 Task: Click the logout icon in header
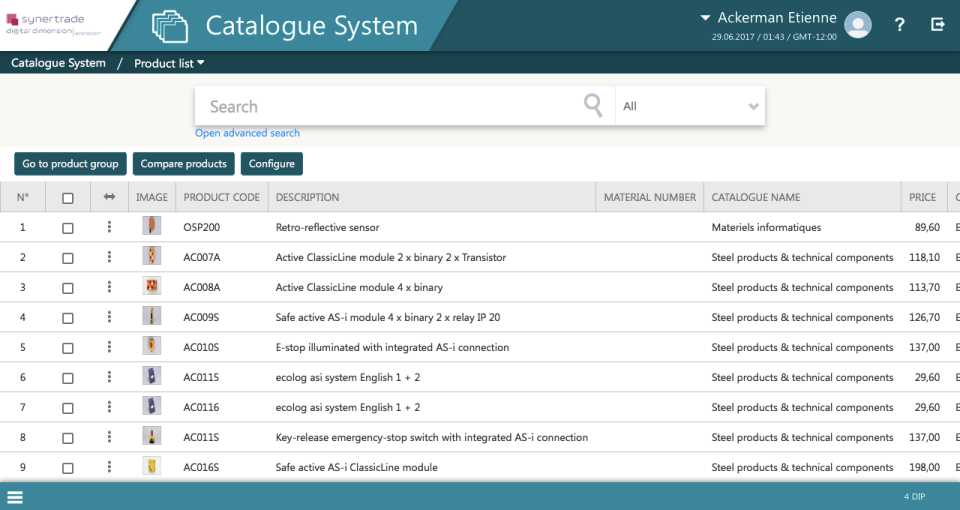click(938, 25)
